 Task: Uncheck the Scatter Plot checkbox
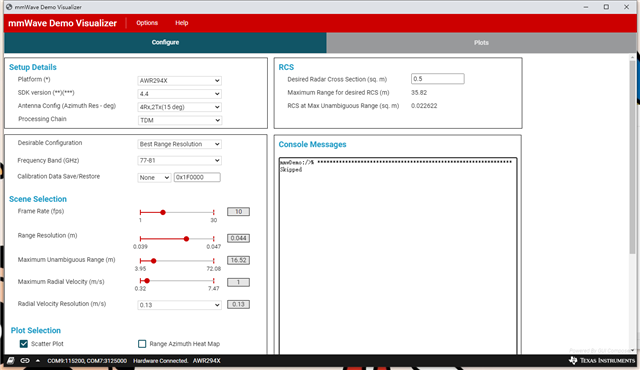pos(24,344)
